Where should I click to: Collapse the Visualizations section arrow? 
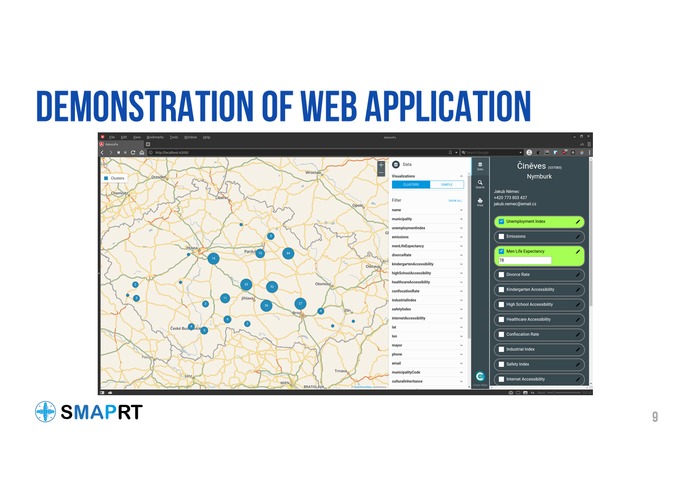coord(461,176)
